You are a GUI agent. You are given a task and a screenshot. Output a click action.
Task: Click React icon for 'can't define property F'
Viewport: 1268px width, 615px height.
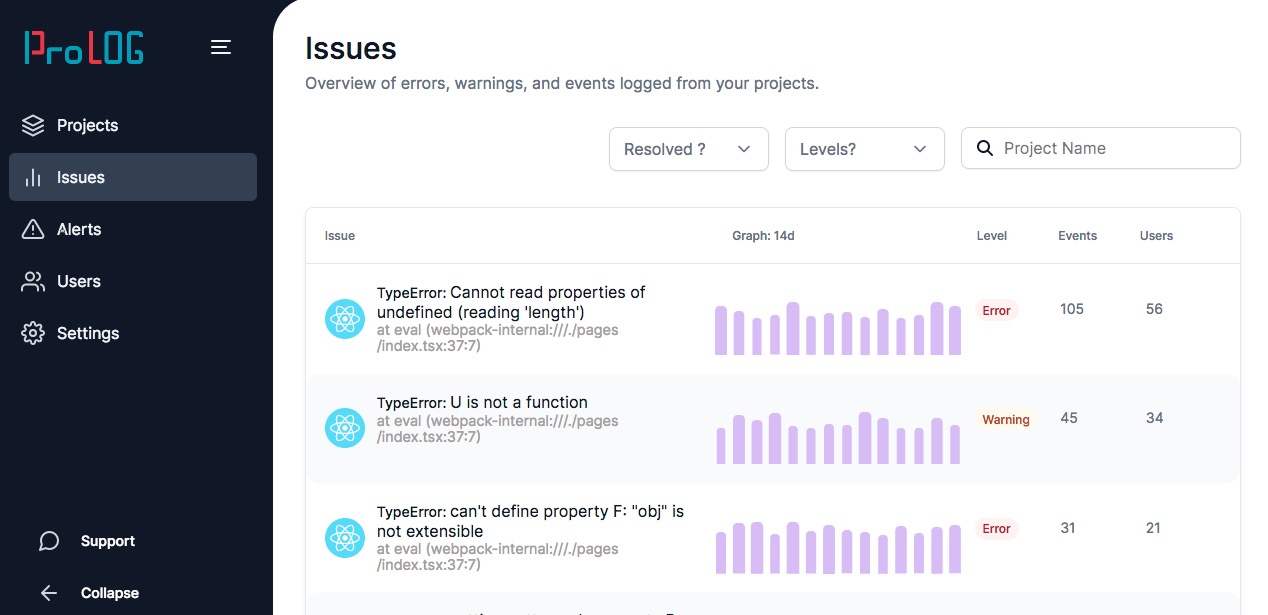tap(345, 538)
